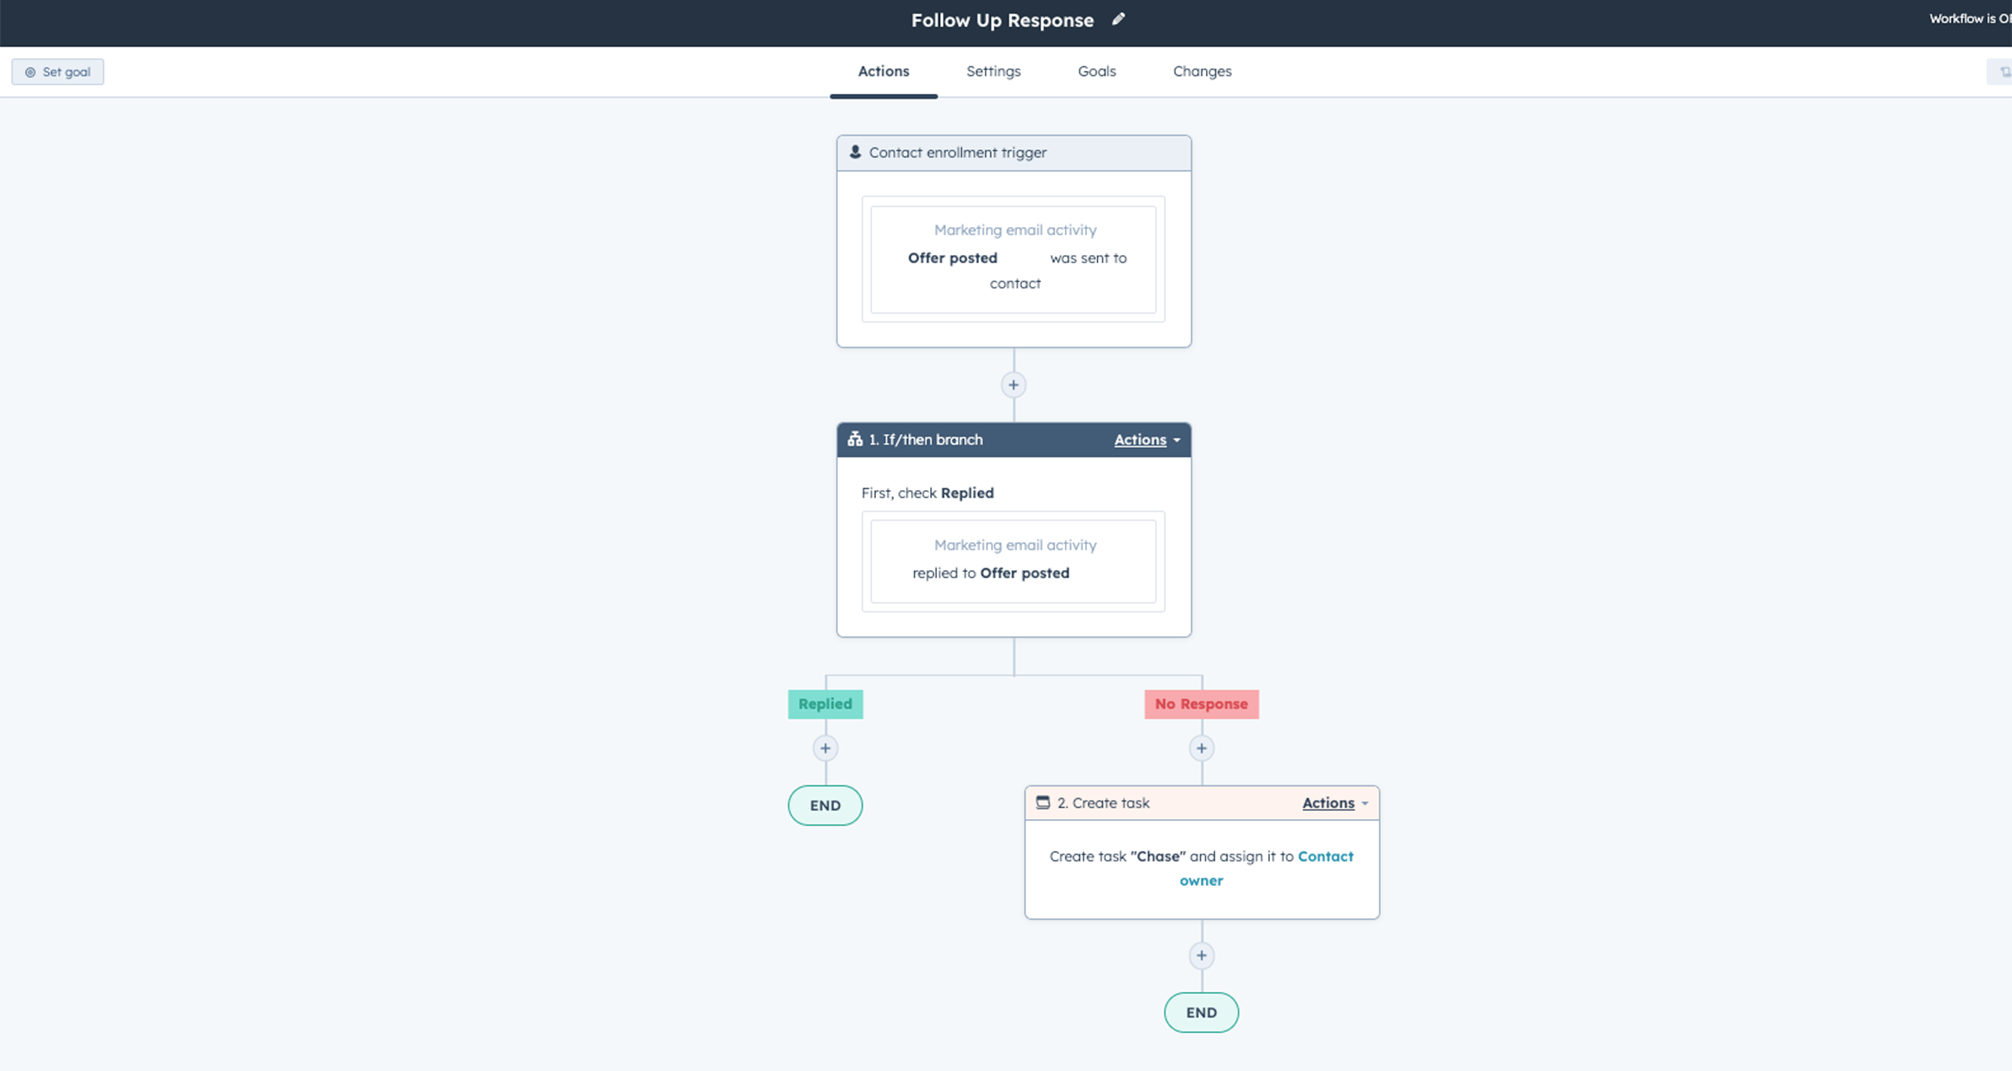Click the clipboard icon at top right
Image resolution: width=2012 pixels, height=1071 pixels.
[x=2004, y=71]
